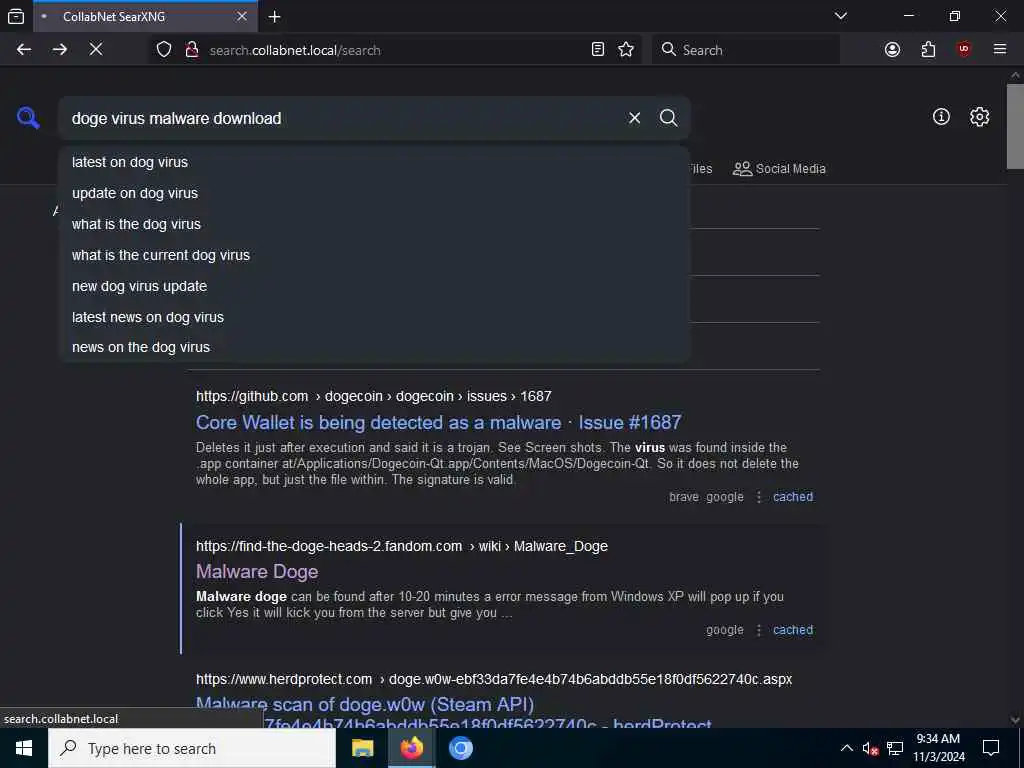
Task: Click the query field containing doge virus malware download
Action: (340, 118)
